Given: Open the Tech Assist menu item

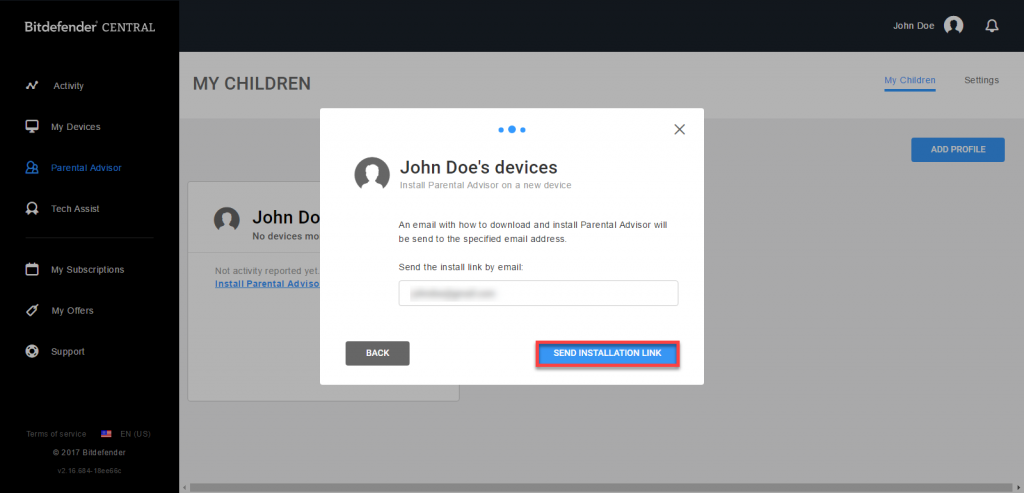Looking at the screenshot, I should point(75,209).
